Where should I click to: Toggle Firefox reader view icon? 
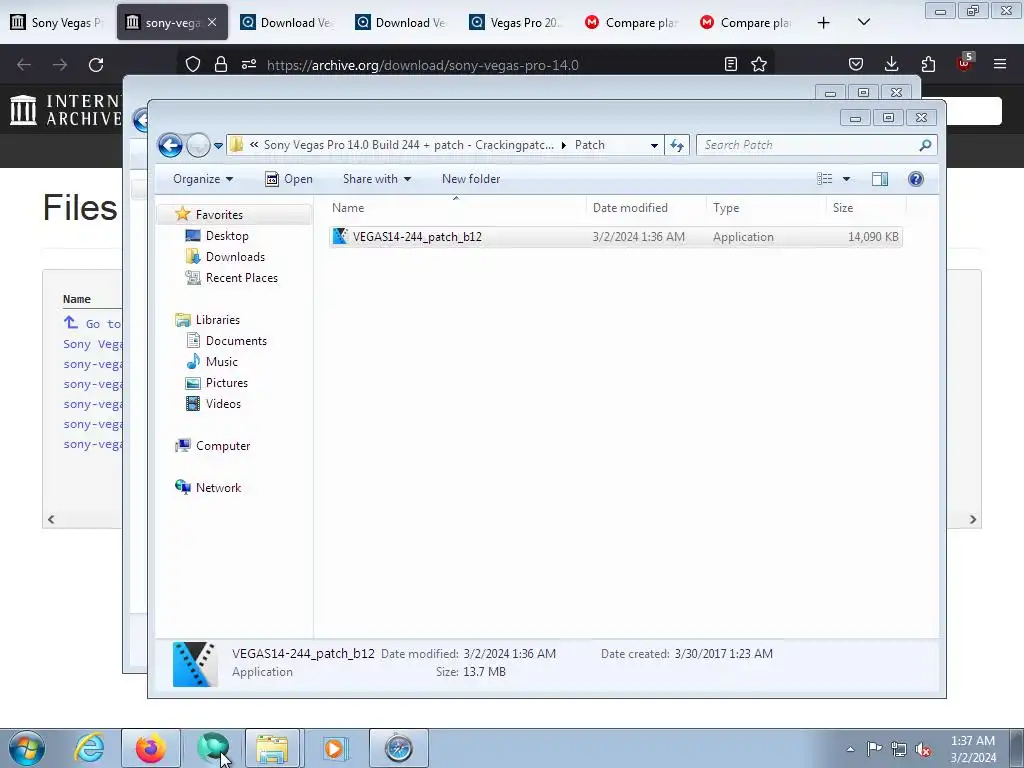[x=731, y=64]
